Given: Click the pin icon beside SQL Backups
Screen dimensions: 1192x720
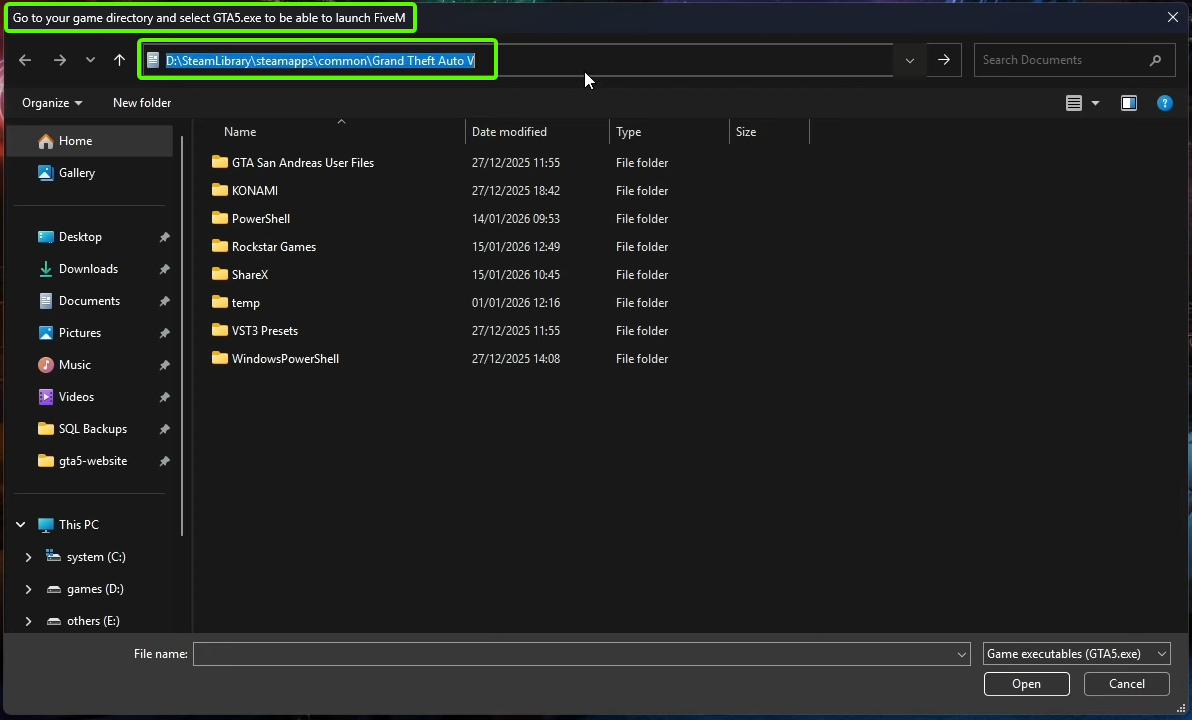Looking at the screenshot, I should [164, 429].
